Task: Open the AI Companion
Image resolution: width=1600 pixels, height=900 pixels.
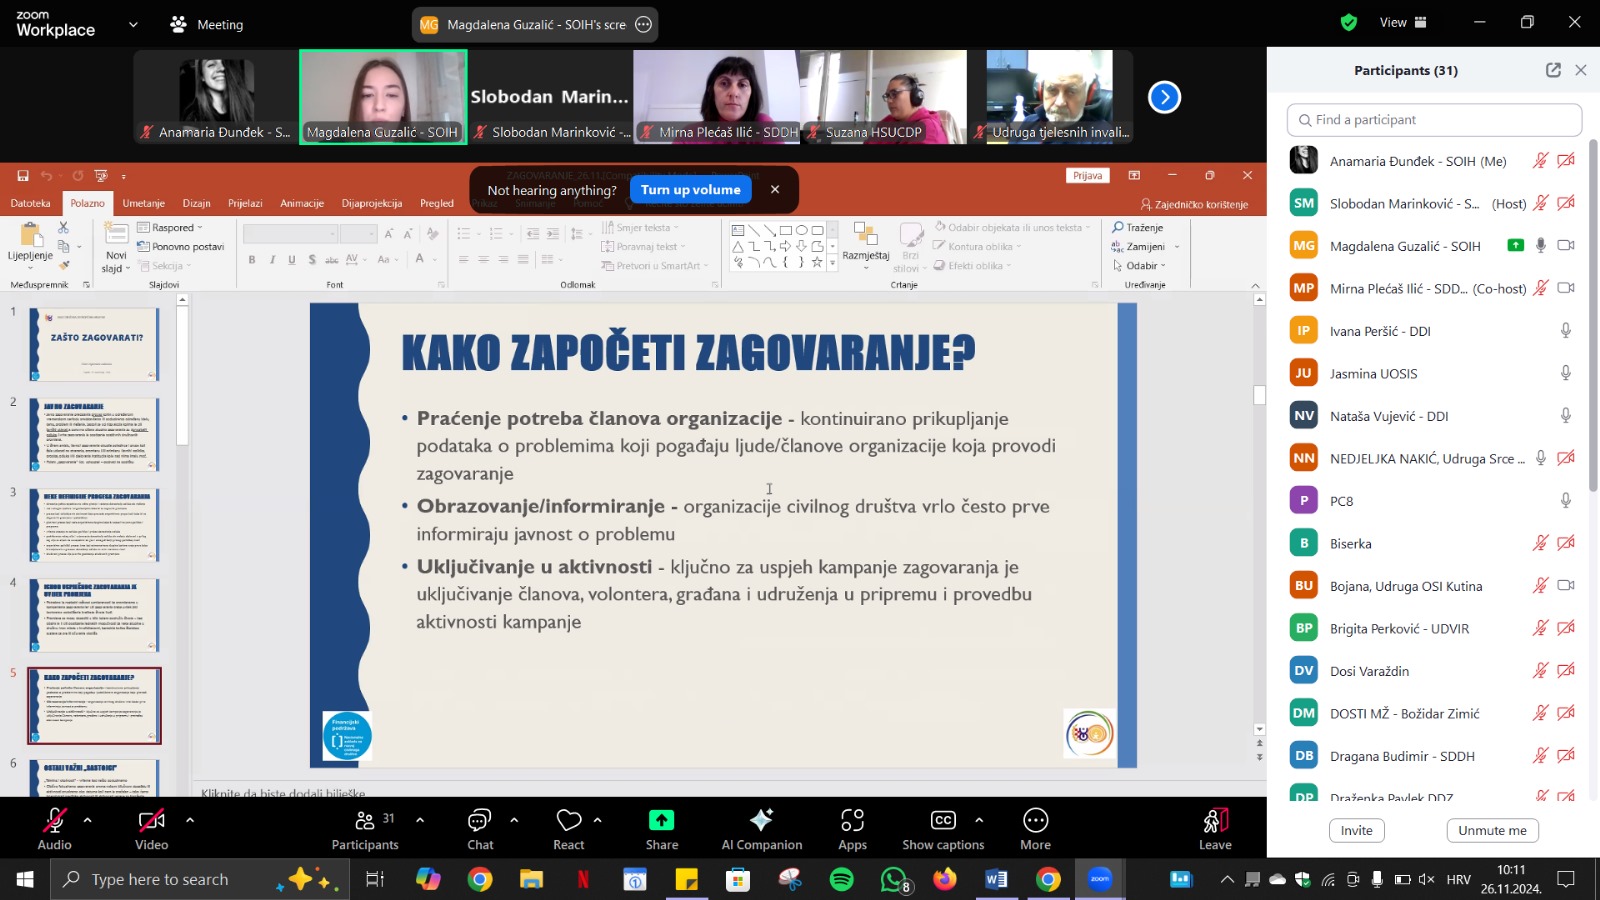Action: pos(762,830)
